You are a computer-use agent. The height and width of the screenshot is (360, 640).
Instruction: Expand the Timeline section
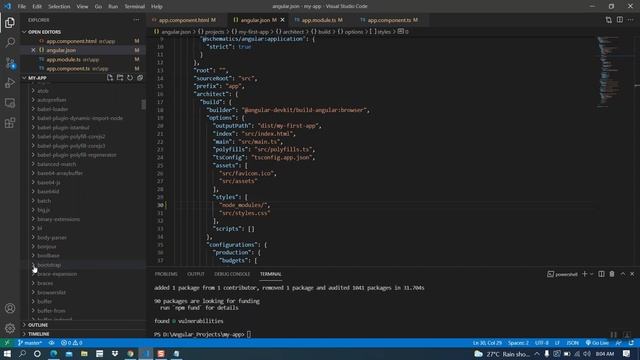[x=84, y=334]
